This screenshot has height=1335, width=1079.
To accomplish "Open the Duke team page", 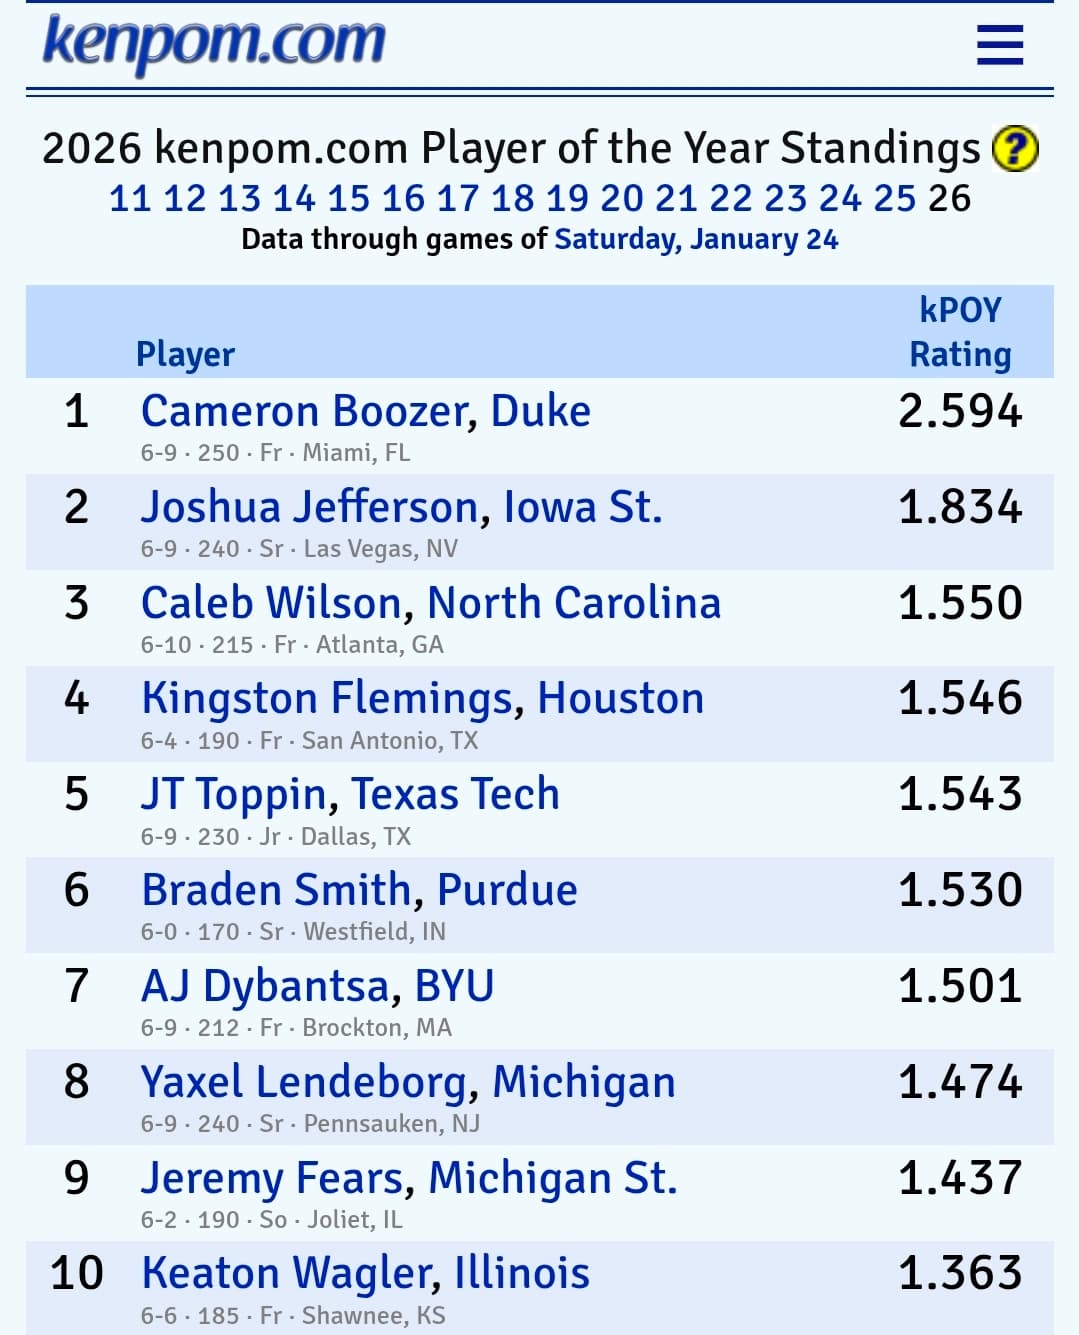I will [541, 411].
